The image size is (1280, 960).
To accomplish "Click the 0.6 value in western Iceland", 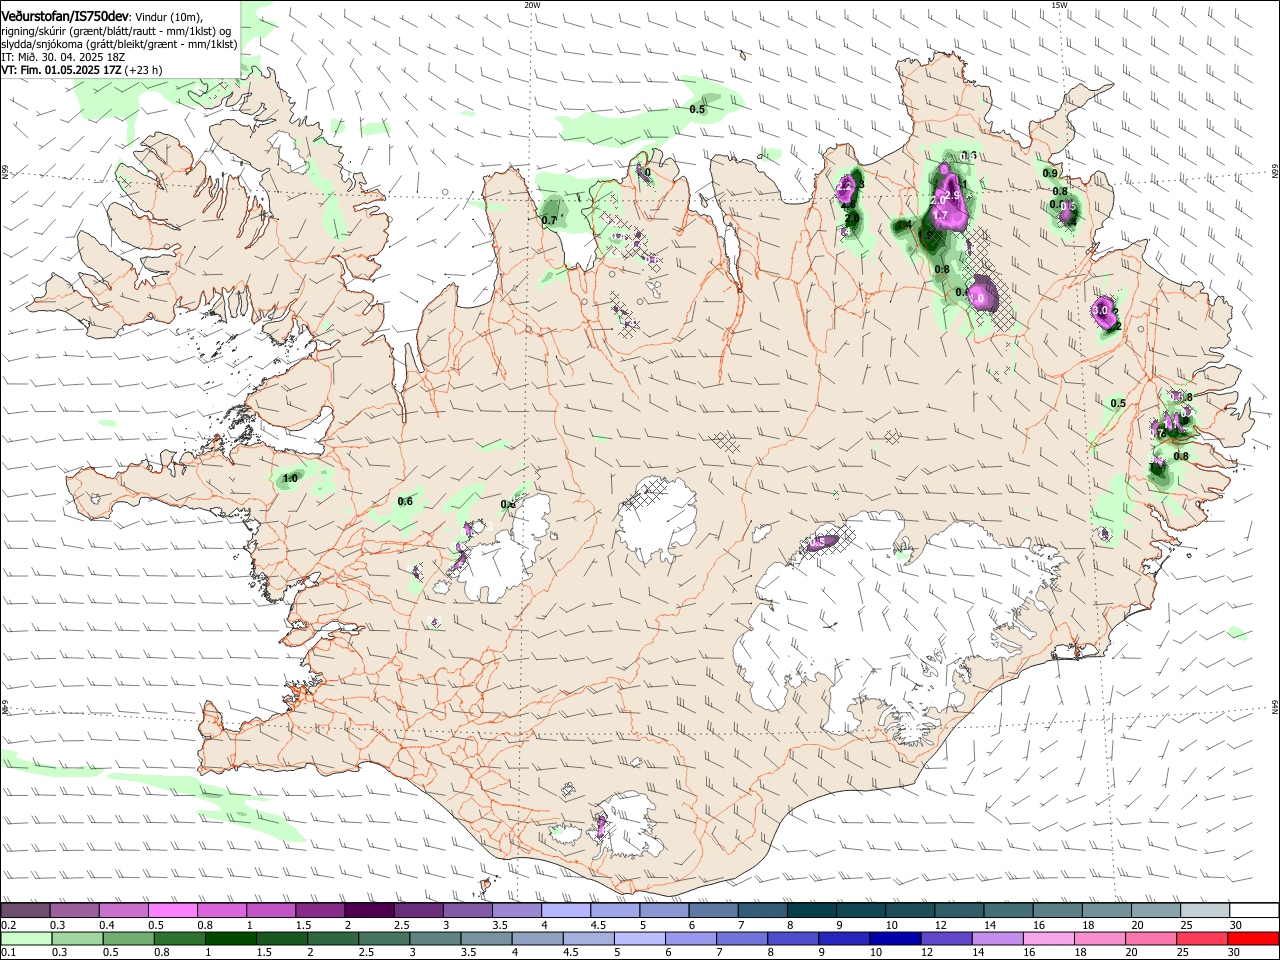I will pyautogui.click(x=405, y=501).
